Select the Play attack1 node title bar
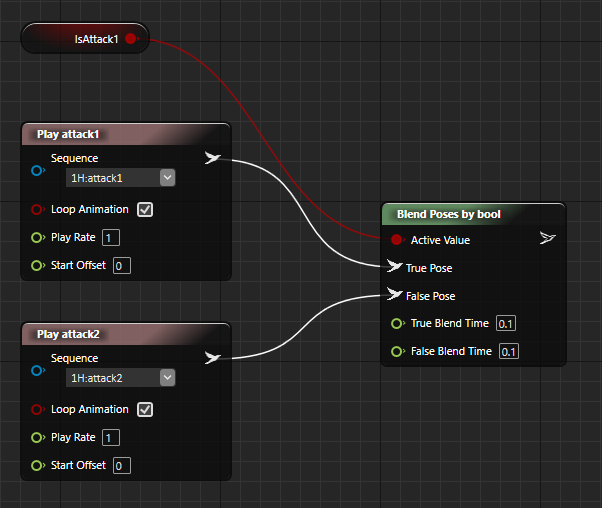The height and width of the screenshot is (508, 602). tap(126, 134)
